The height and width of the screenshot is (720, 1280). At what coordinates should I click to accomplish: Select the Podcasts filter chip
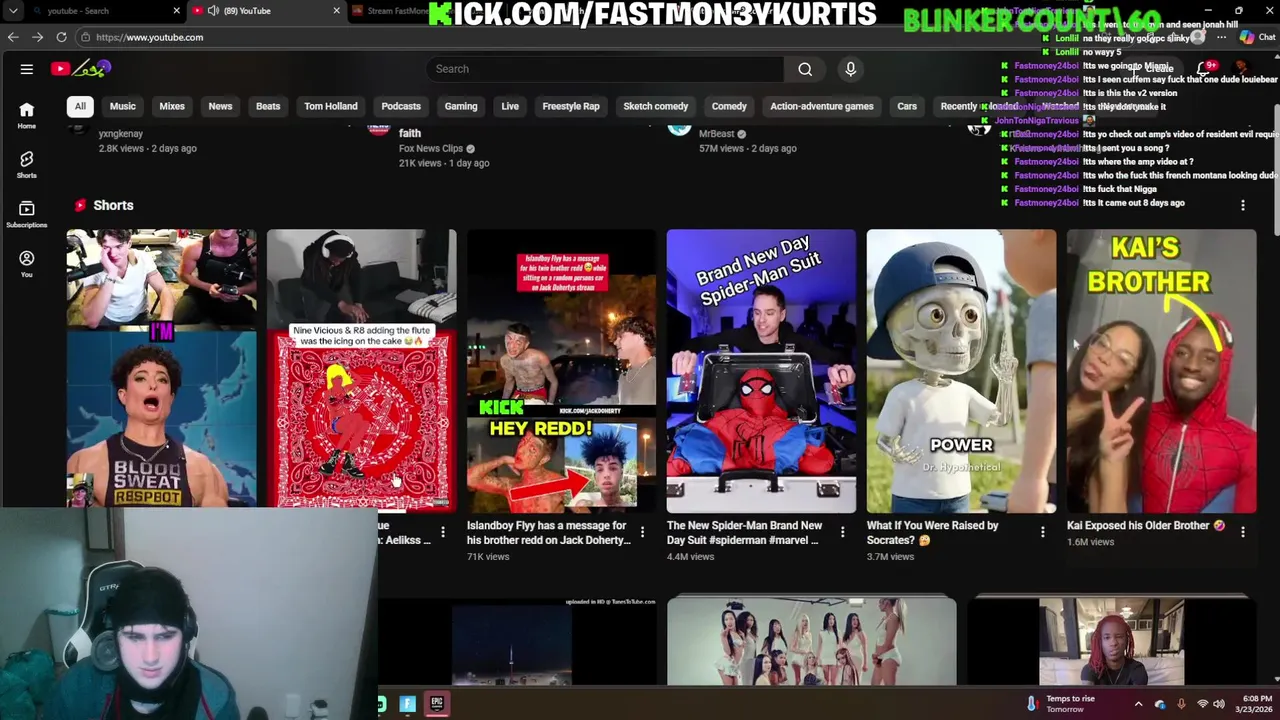coord(401,106)
